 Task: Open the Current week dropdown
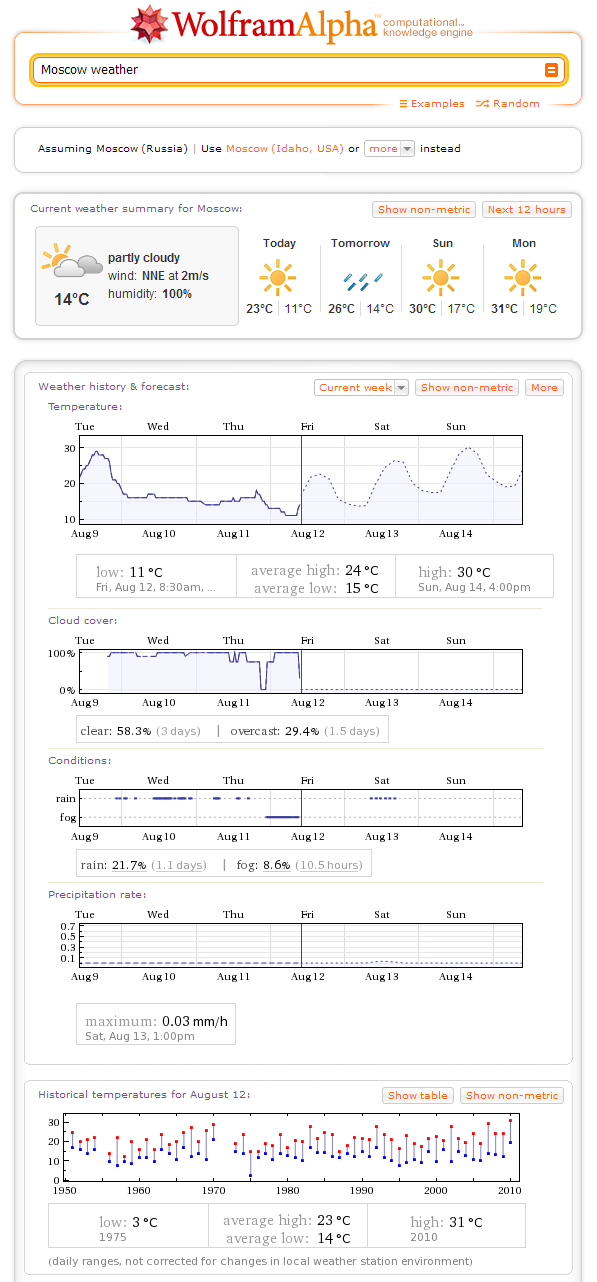[x=362, y=388]
